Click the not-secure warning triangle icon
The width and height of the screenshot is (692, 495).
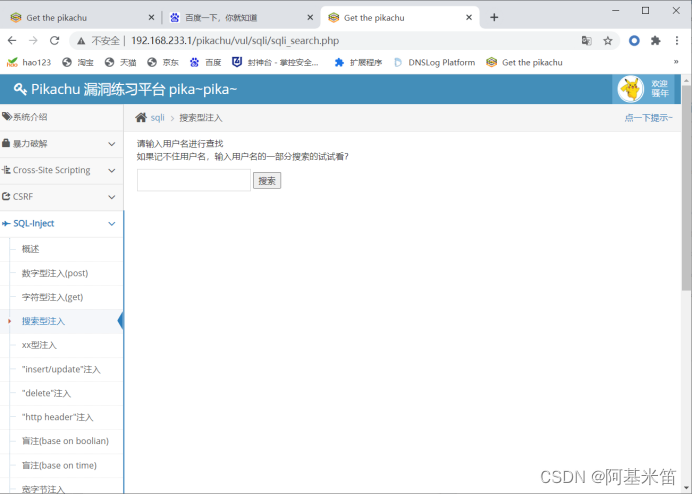[81, 41]
